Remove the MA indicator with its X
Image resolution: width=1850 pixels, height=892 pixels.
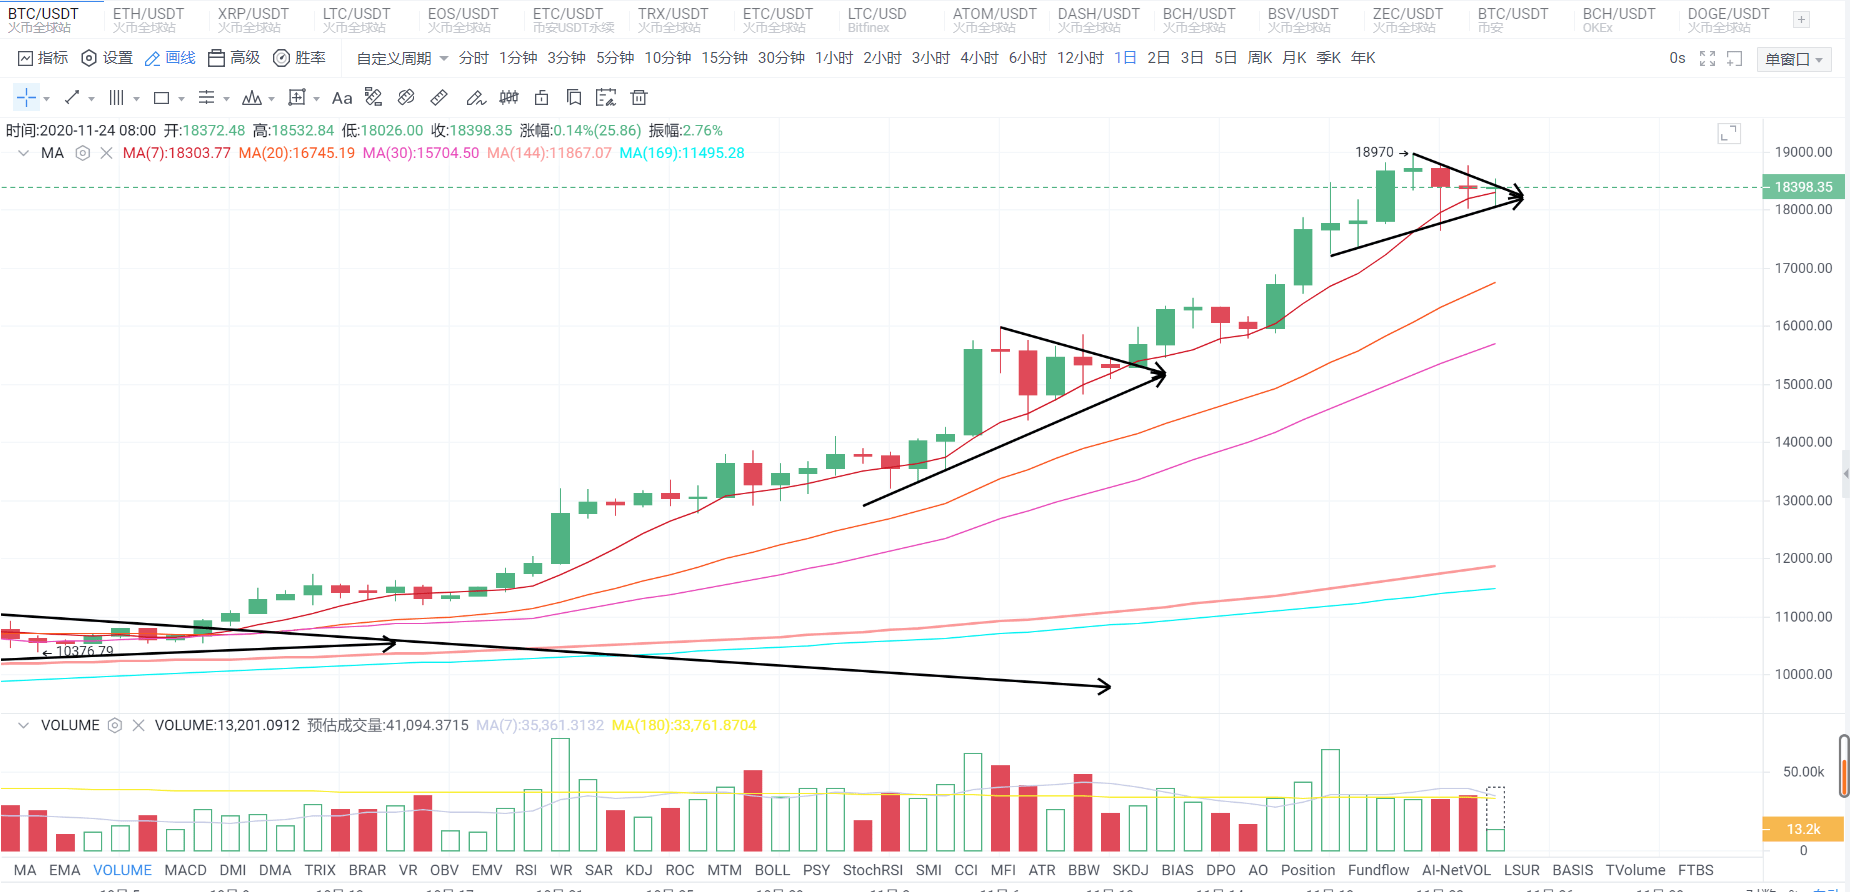pos(106,153)
